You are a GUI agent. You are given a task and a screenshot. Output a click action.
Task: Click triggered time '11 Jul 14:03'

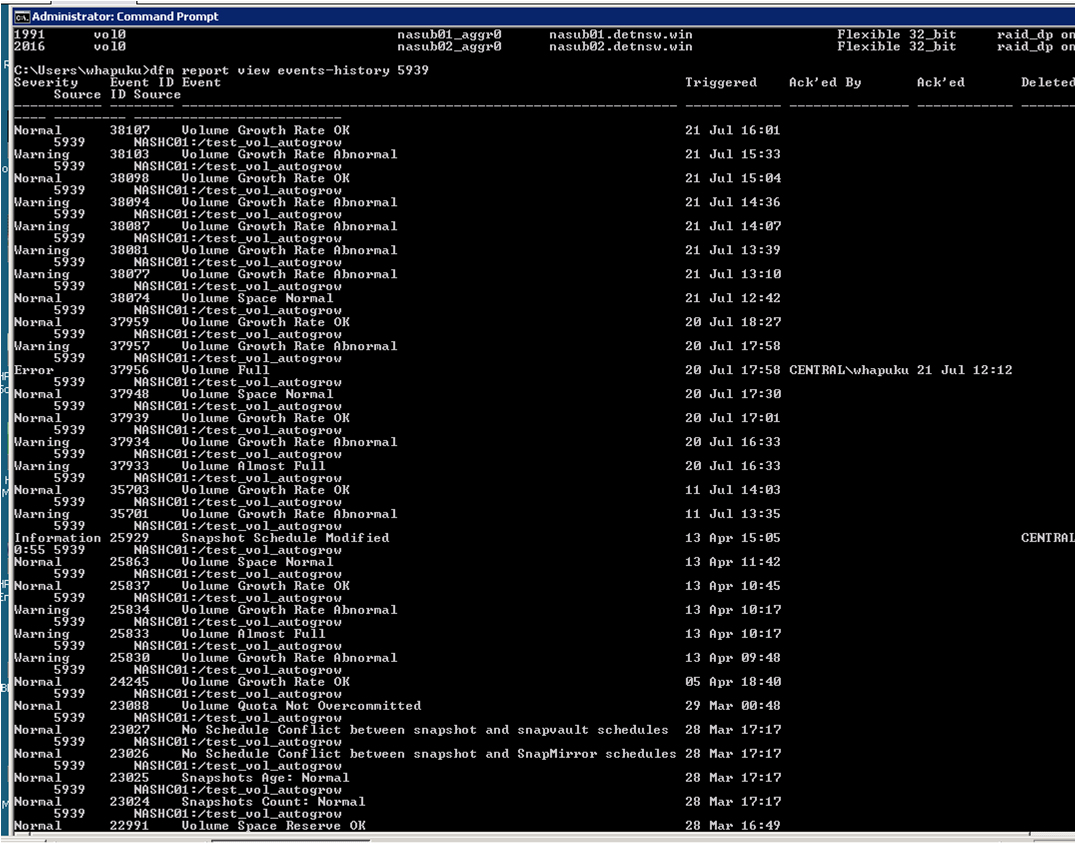click(x=733, y=490)
